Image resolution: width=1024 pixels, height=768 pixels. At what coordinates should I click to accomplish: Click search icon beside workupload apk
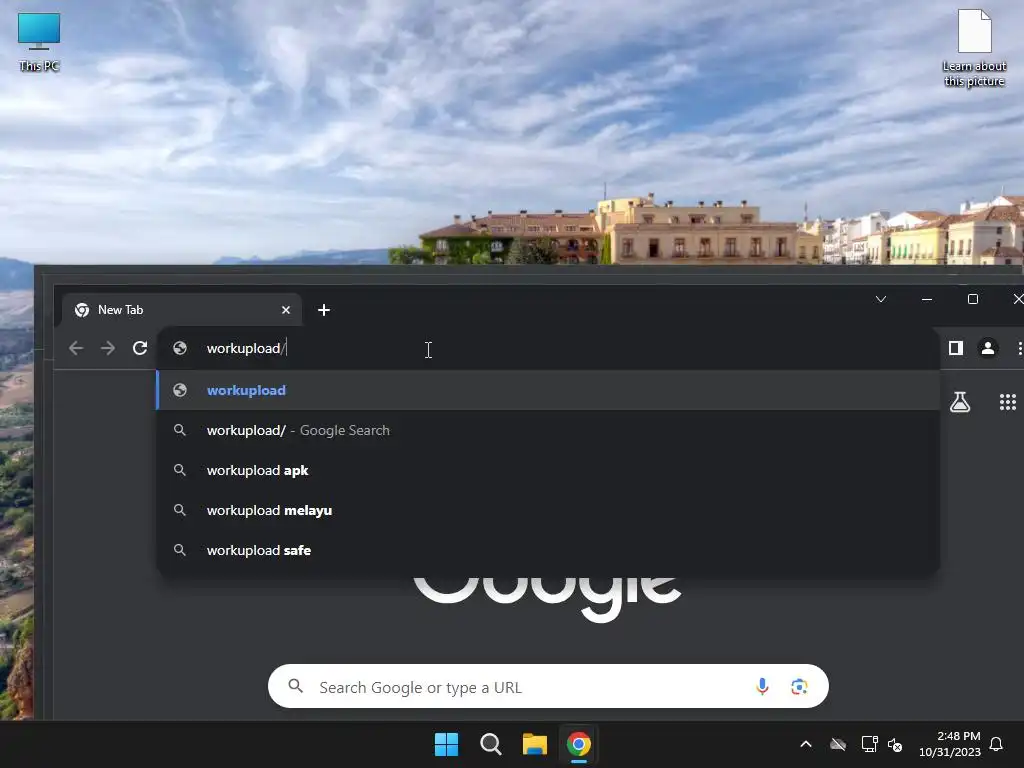click(180, 470)
